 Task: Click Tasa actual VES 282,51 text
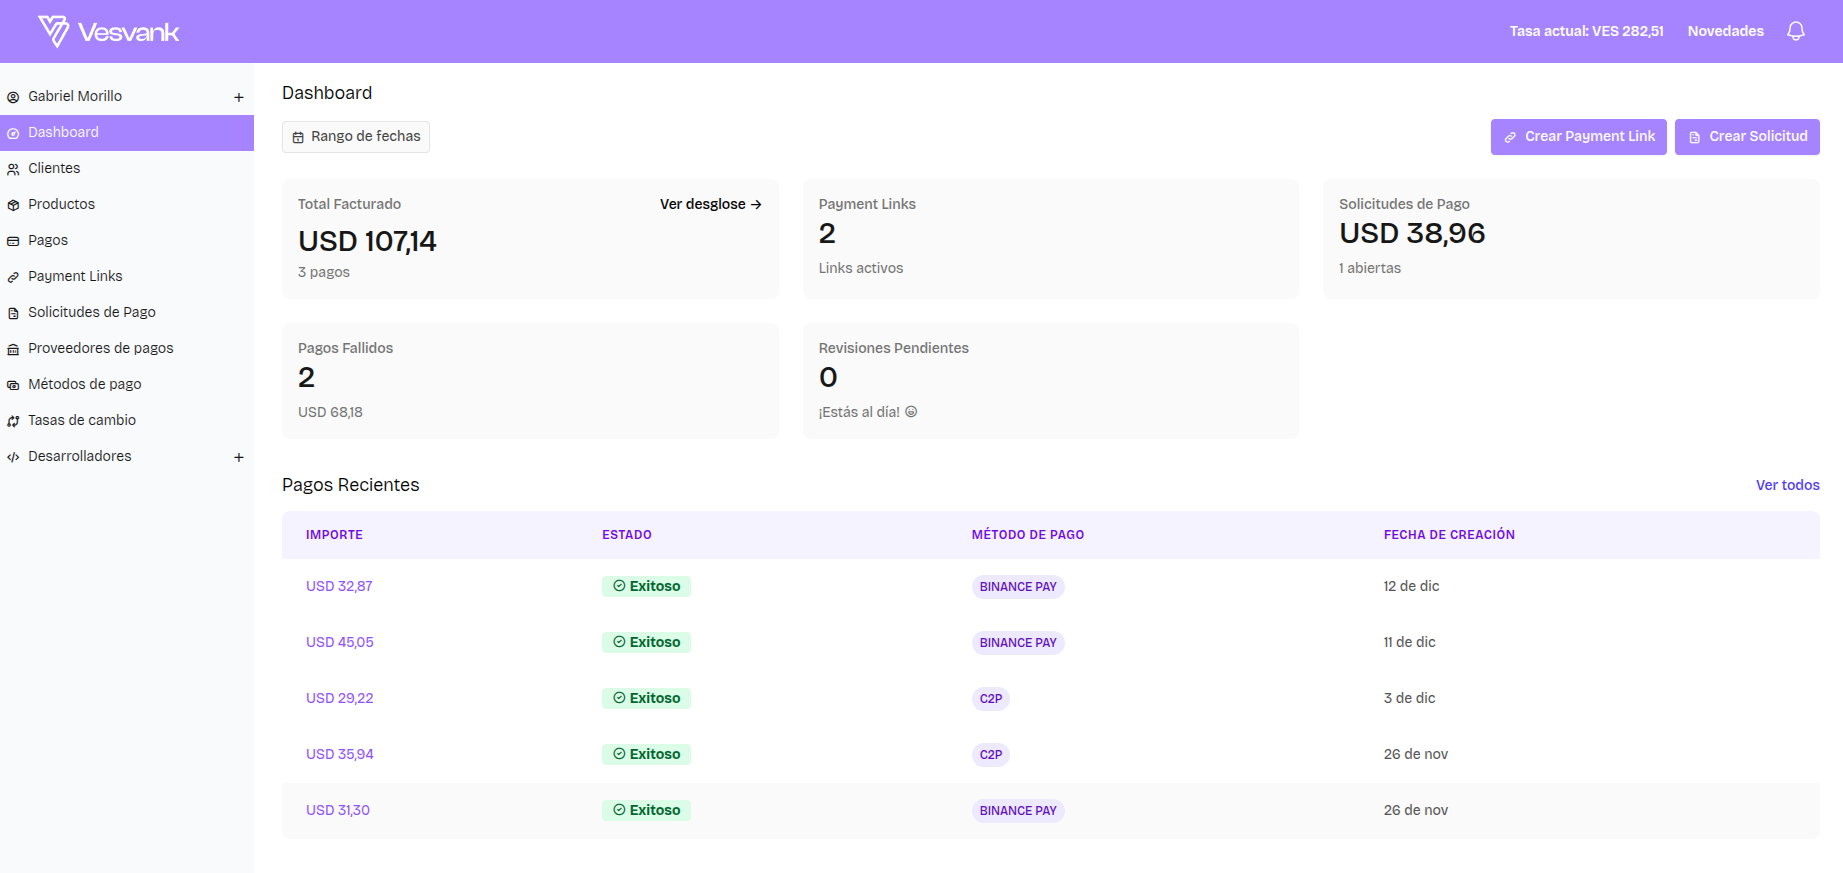point(1586,31)
